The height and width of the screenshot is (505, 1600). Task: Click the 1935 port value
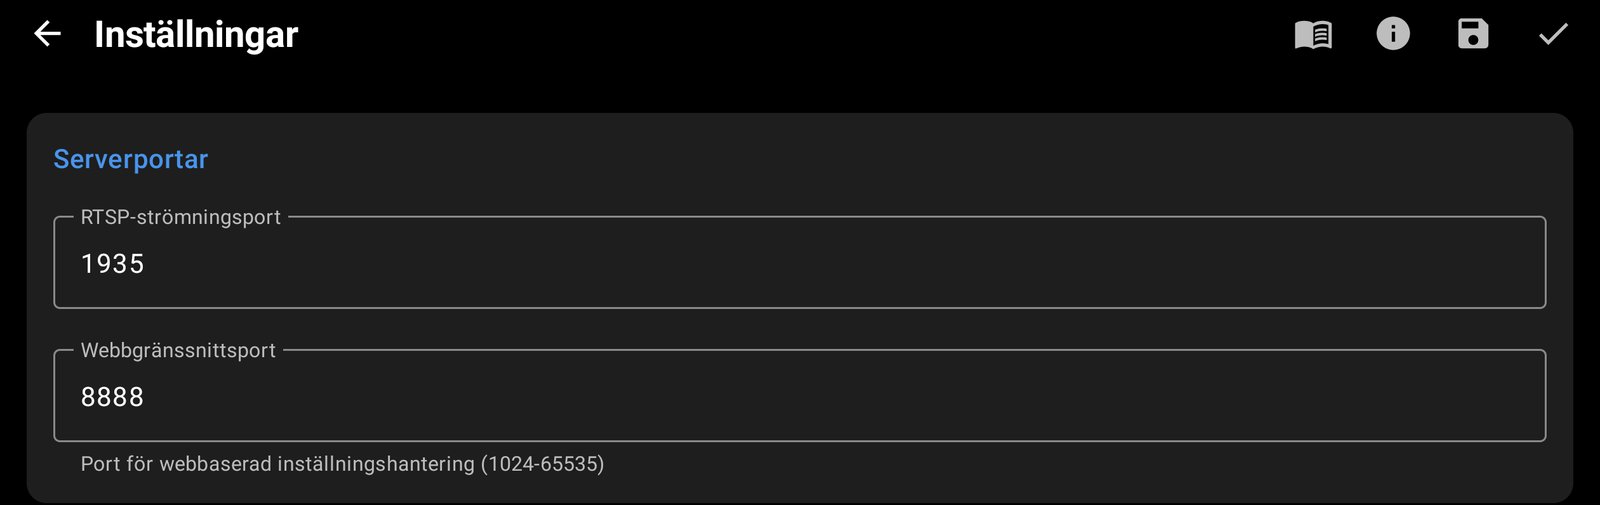(x=112, y=264)
